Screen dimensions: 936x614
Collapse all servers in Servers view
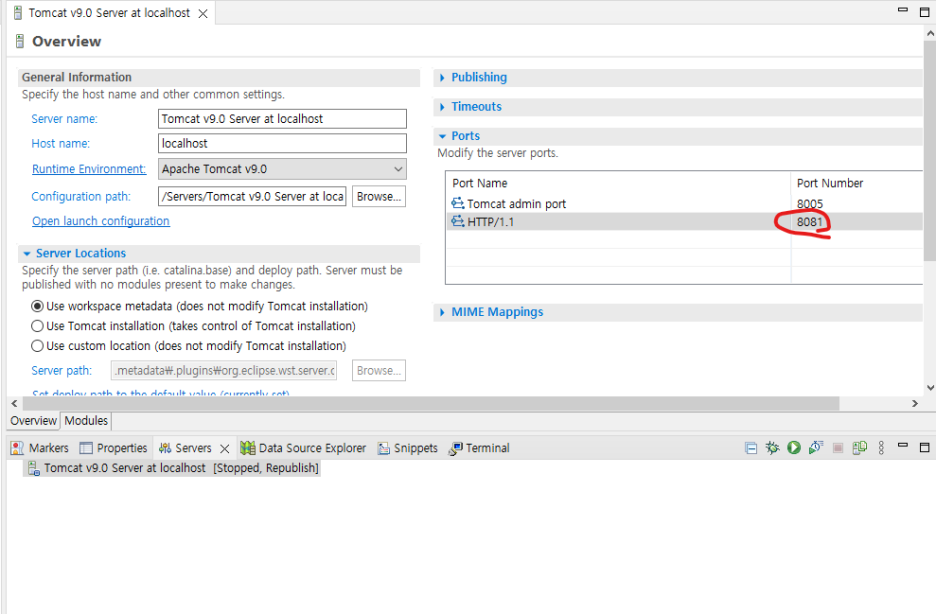coord(751,448)
